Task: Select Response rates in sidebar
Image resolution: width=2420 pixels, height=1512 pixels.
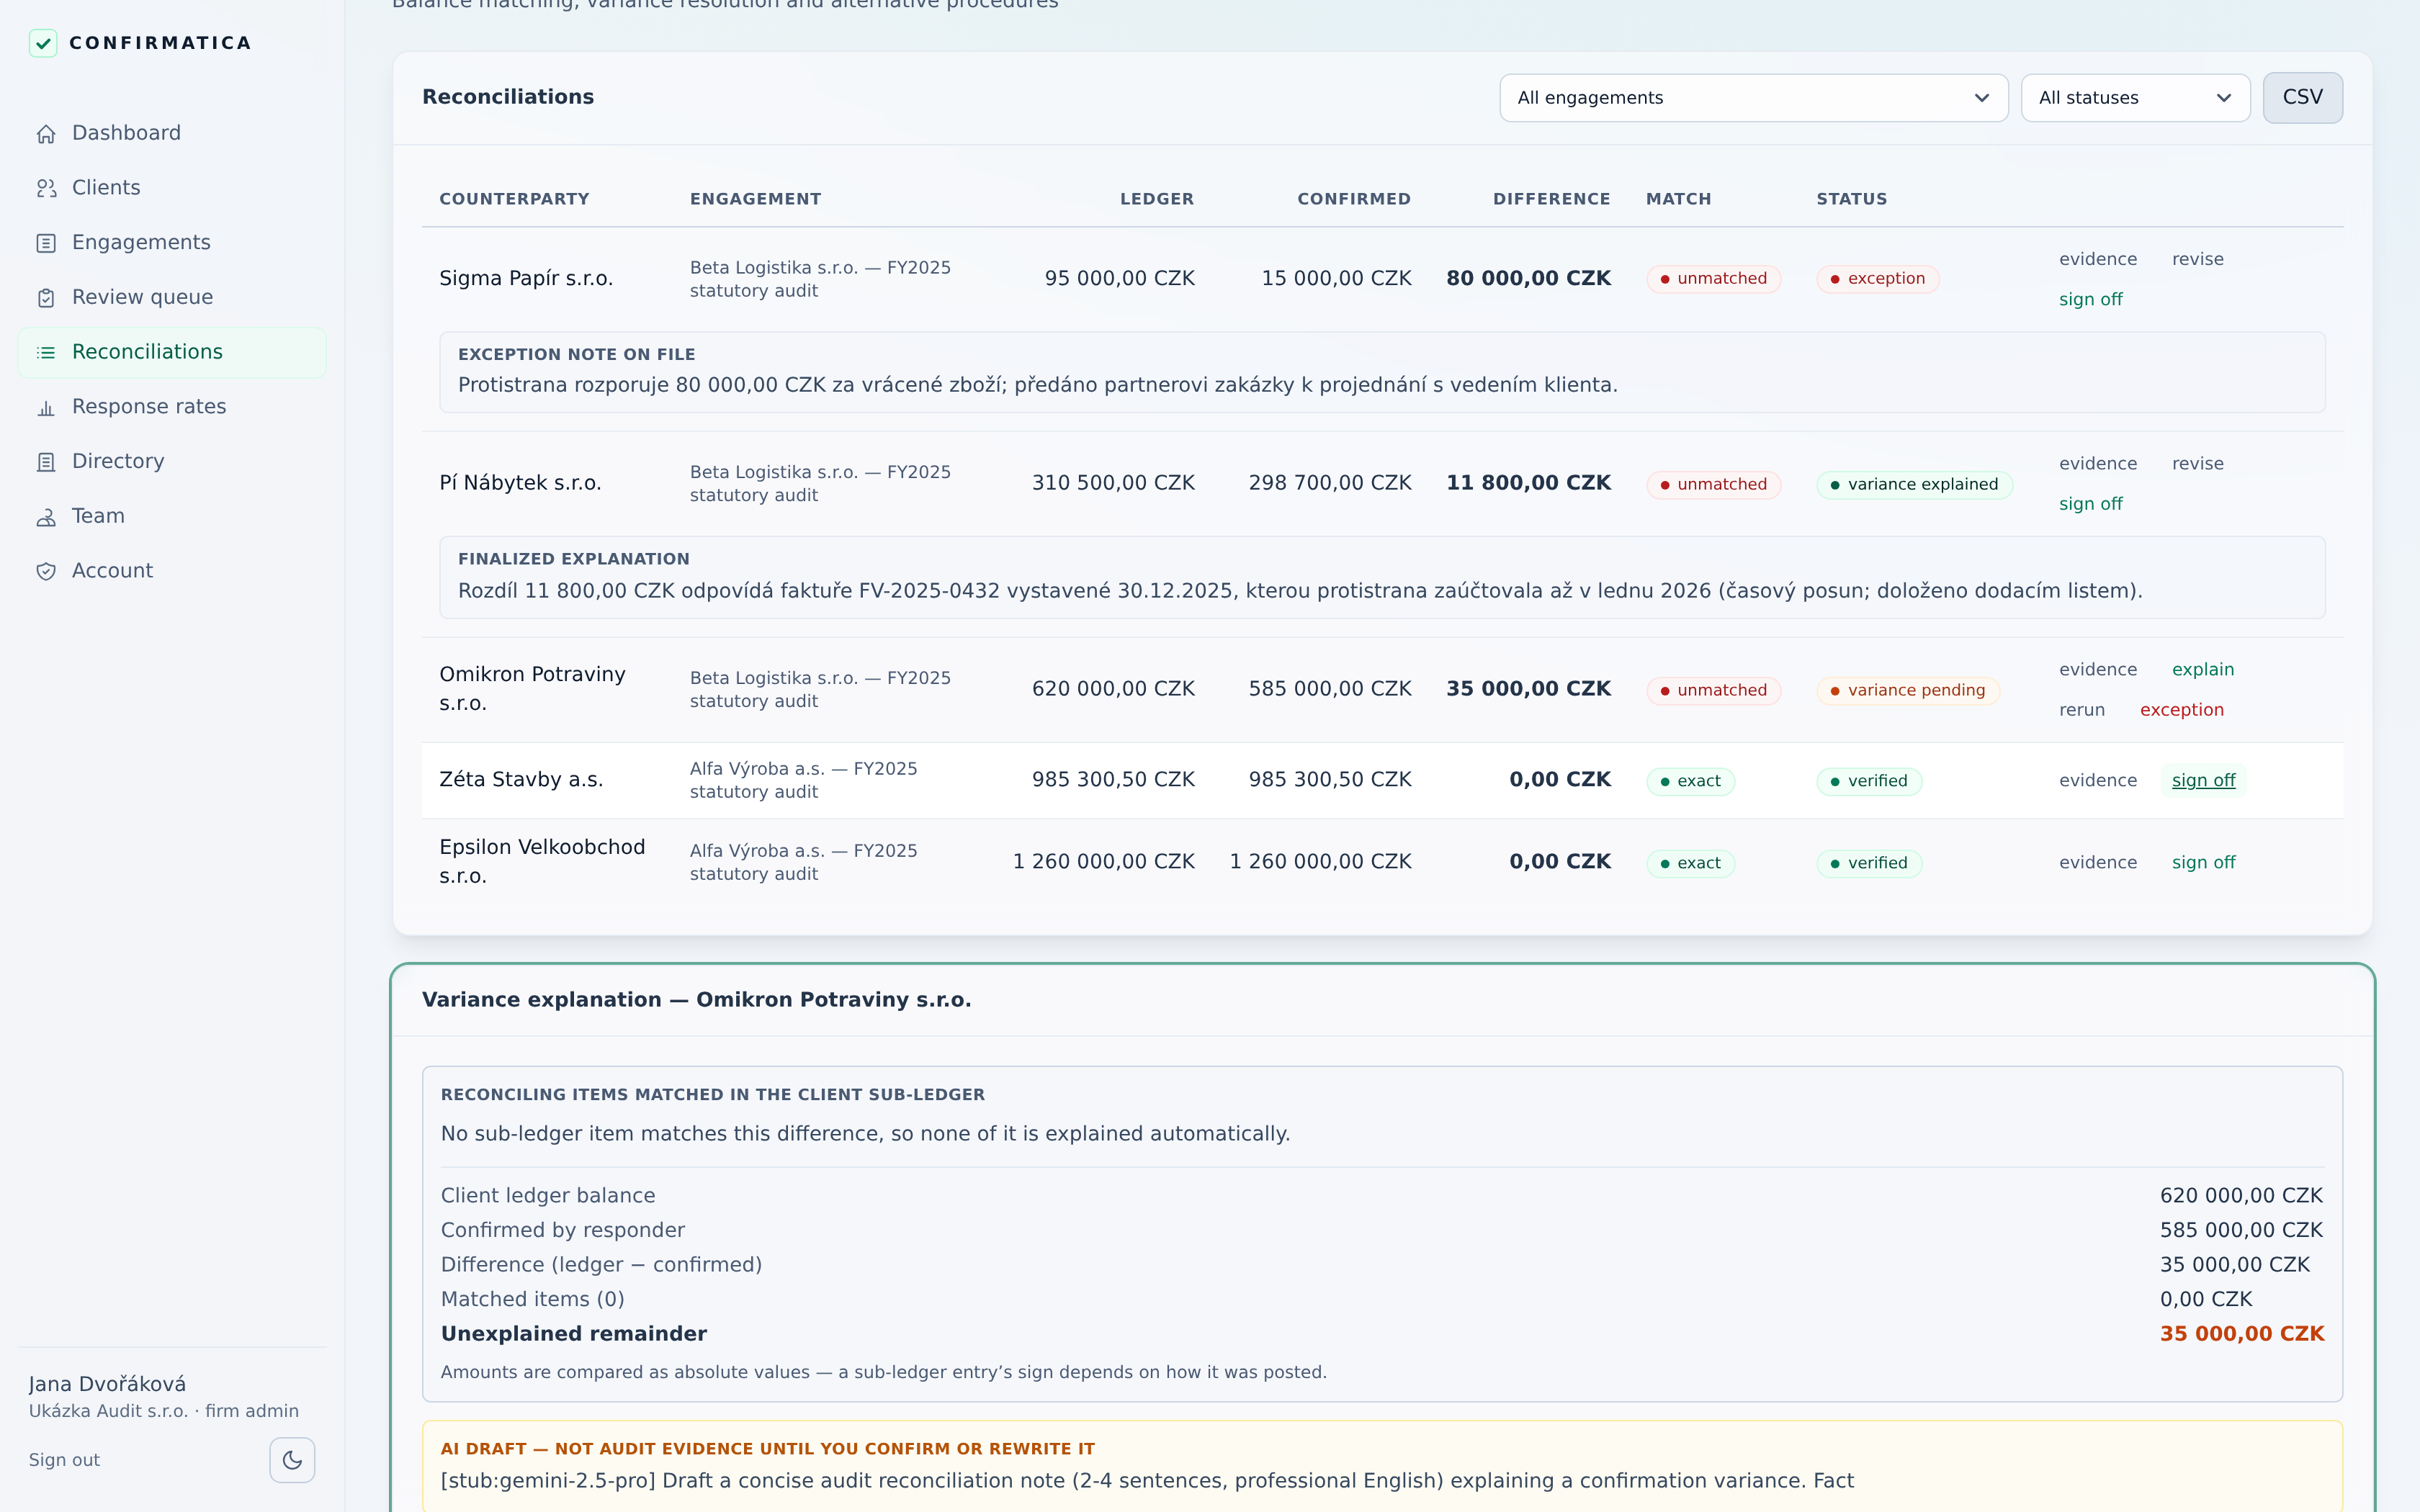Action: [x=172, y=407]
